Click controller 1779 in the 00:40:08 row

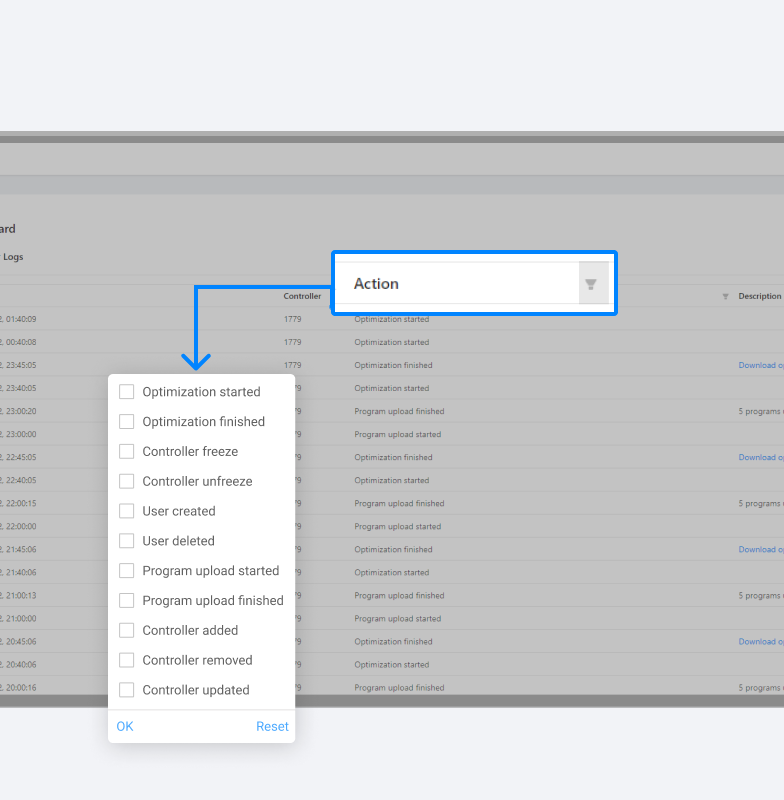coord(292,342)
